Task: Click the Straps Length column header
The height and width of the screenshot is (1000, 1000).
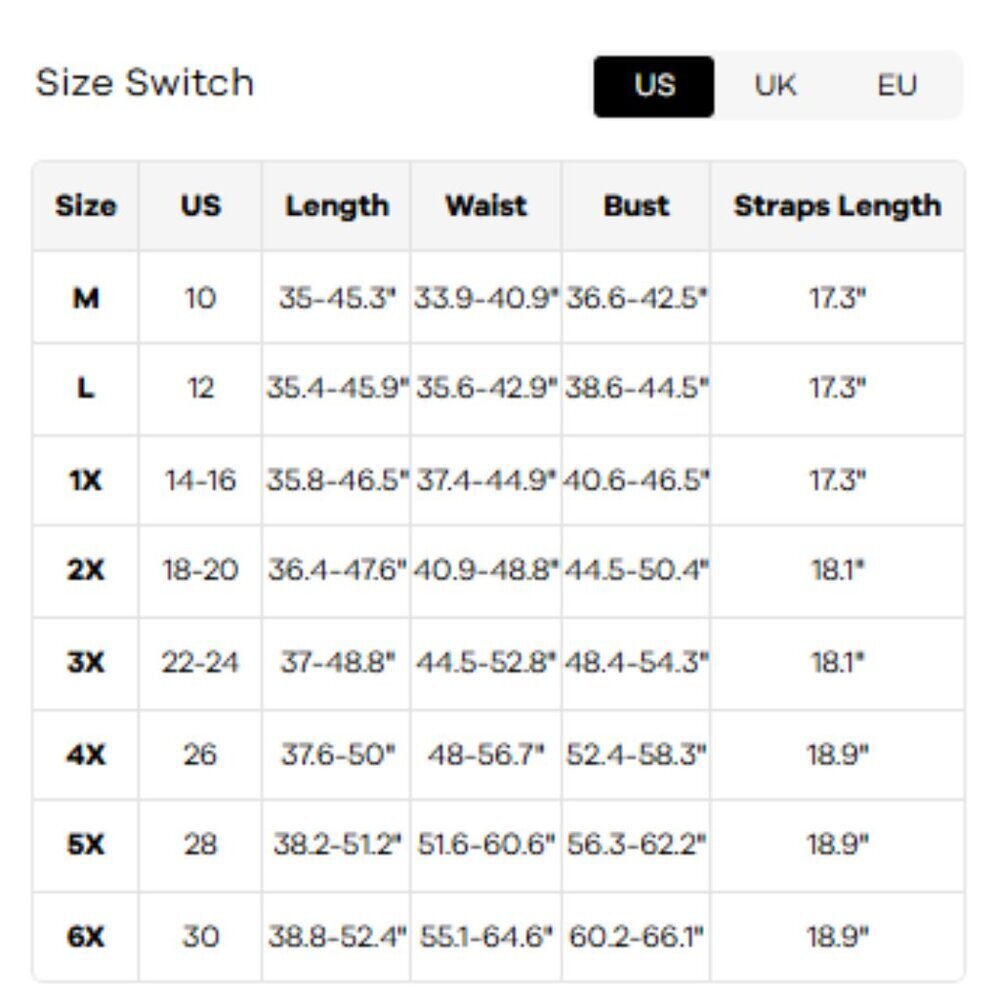Action: point(837,206)
